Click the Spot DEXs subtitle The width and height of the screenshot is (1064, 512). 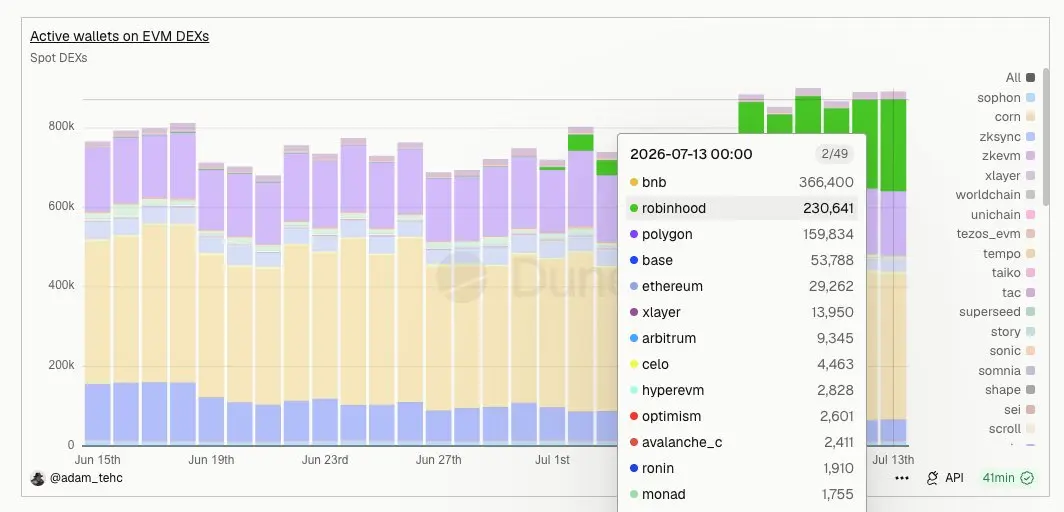coord(58,58)
